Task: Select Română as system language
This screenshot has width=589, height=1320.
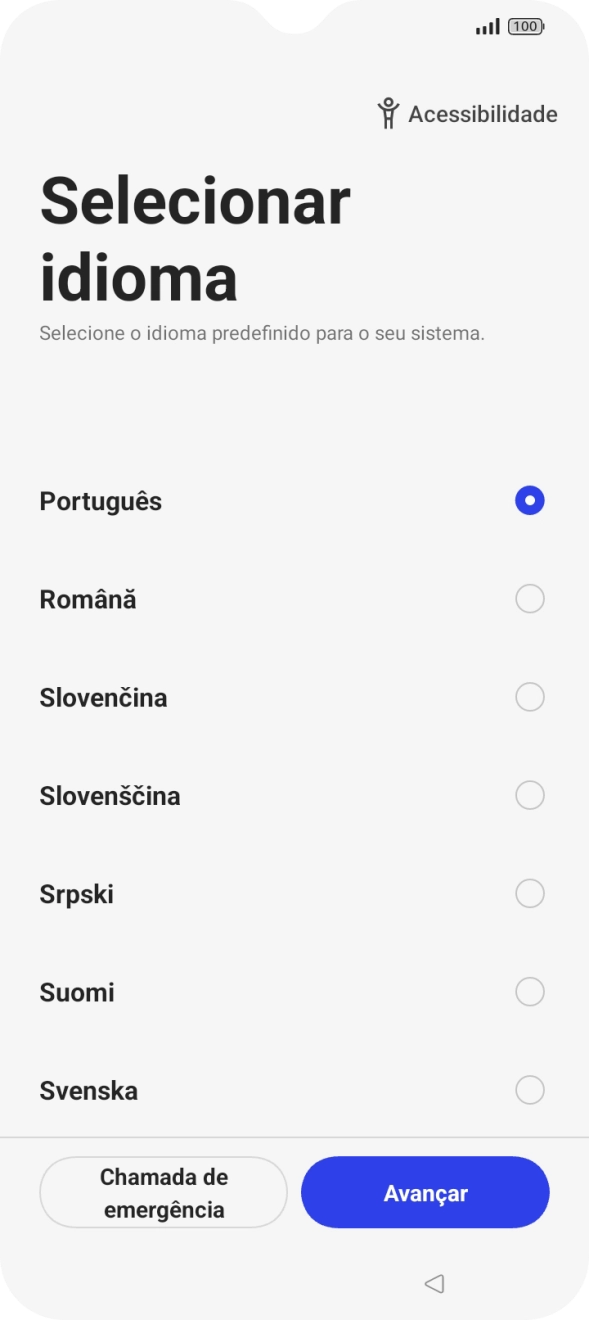Action: [x=530, y=598]
